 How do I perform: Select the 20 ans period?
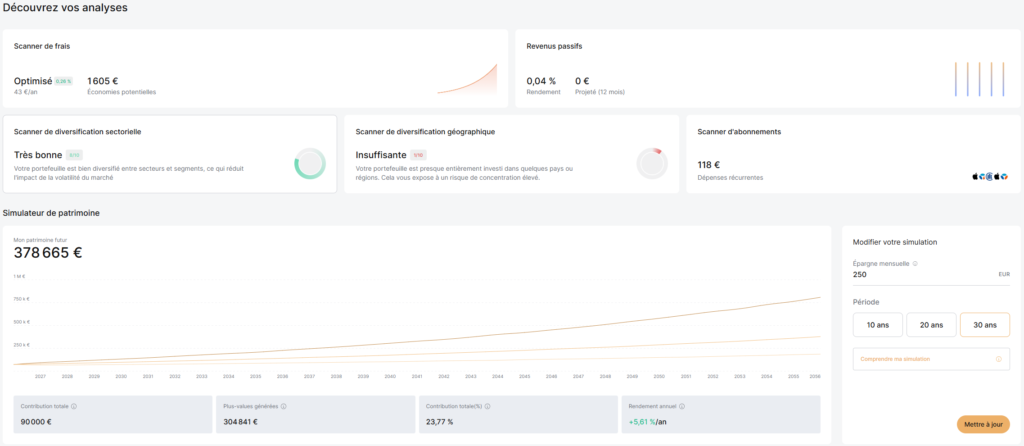(x=930, y=325)
